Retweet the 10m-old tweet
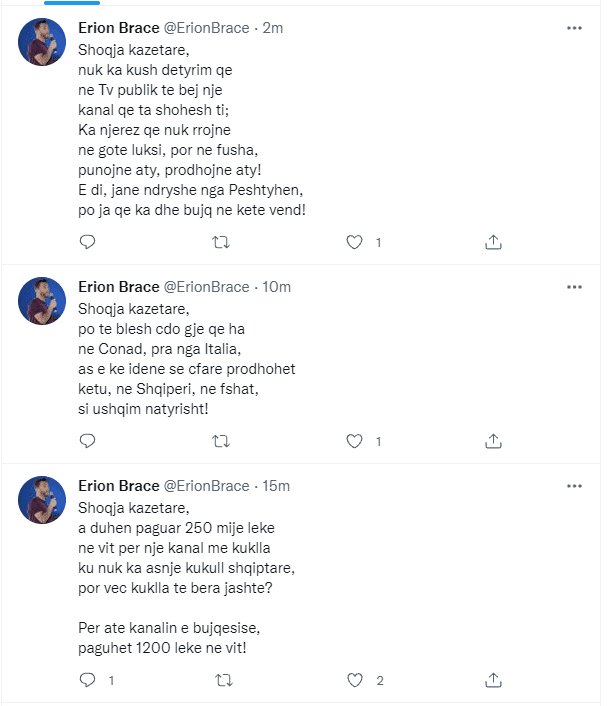The height and width of the screenshot is (706, 609). tap(222, 440)
